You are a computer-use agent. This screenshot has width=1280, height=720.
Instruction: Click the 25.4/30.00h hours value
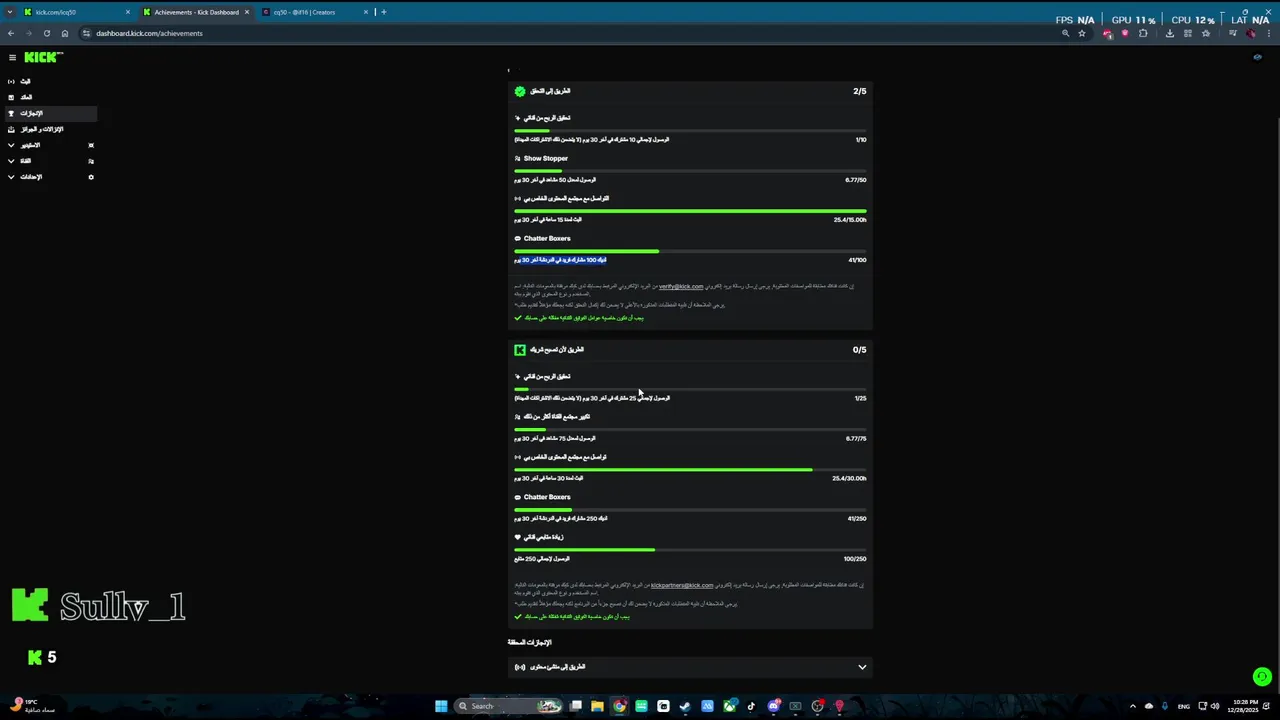point(849,478)
